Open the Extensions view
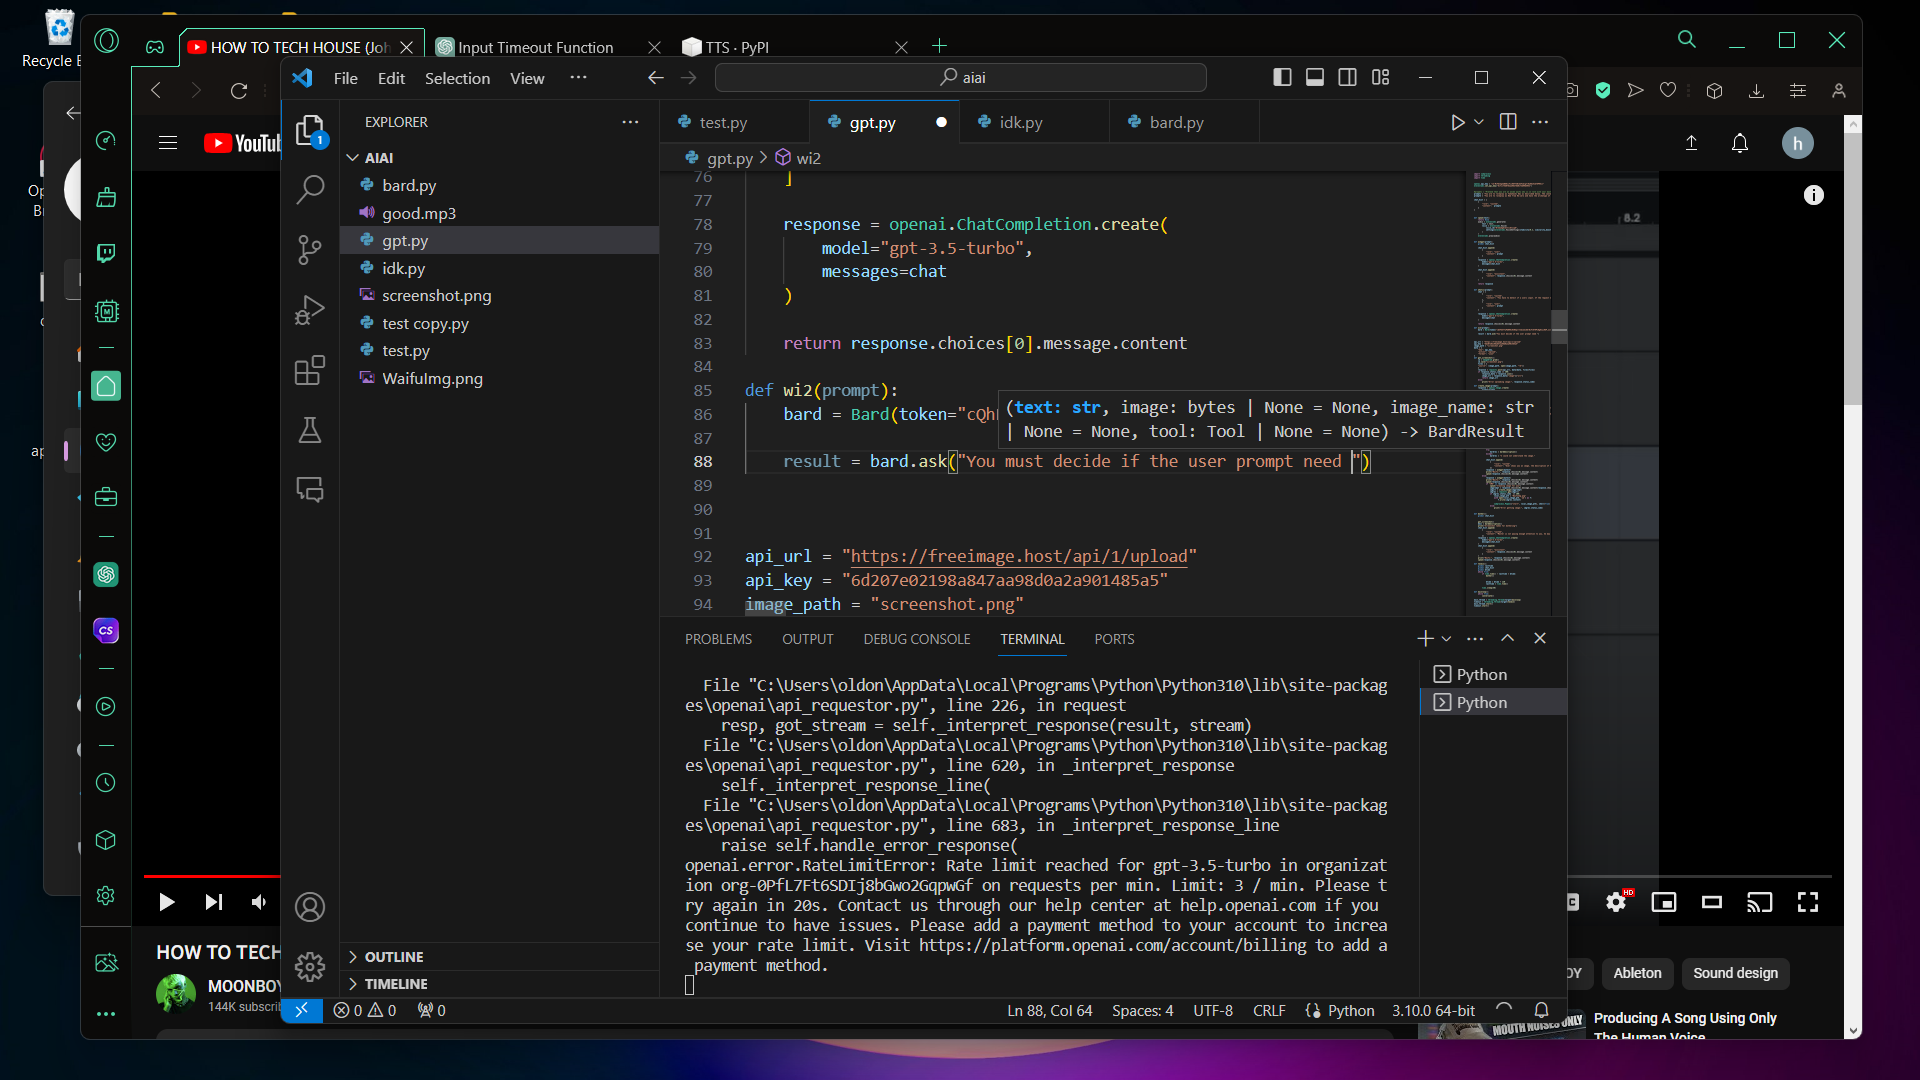 [x=310, y=370]
